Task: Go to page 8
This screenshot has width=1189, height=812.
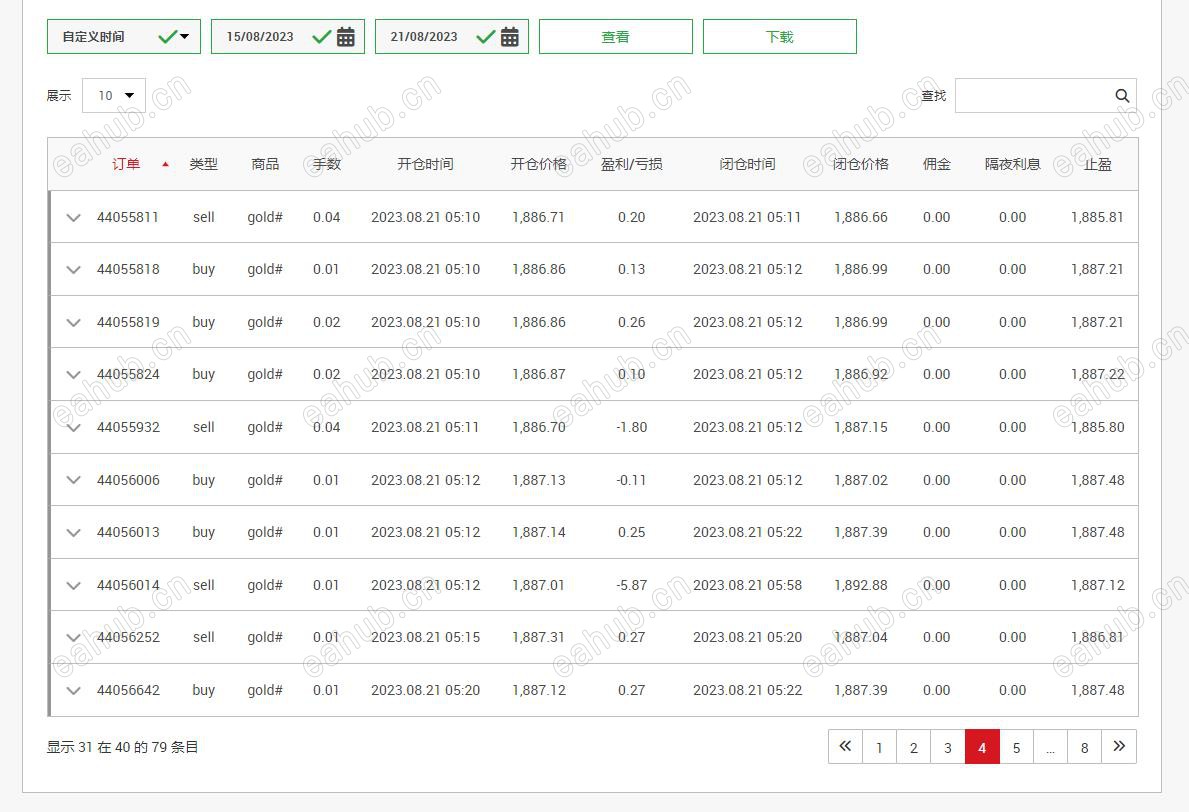Action: (1085, 747)
